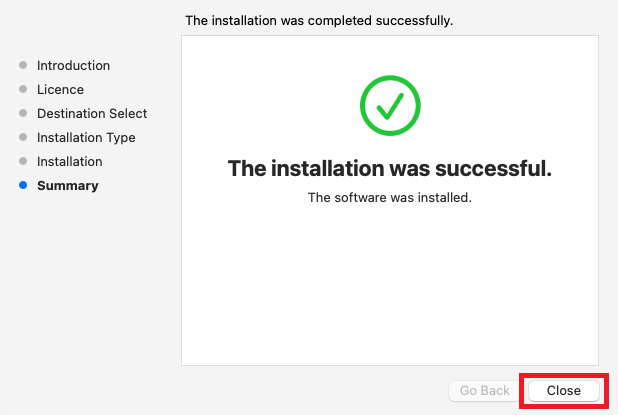Click the grey bullet beside Installation
The width and height of the screenshot is (618, 415).
23,162
